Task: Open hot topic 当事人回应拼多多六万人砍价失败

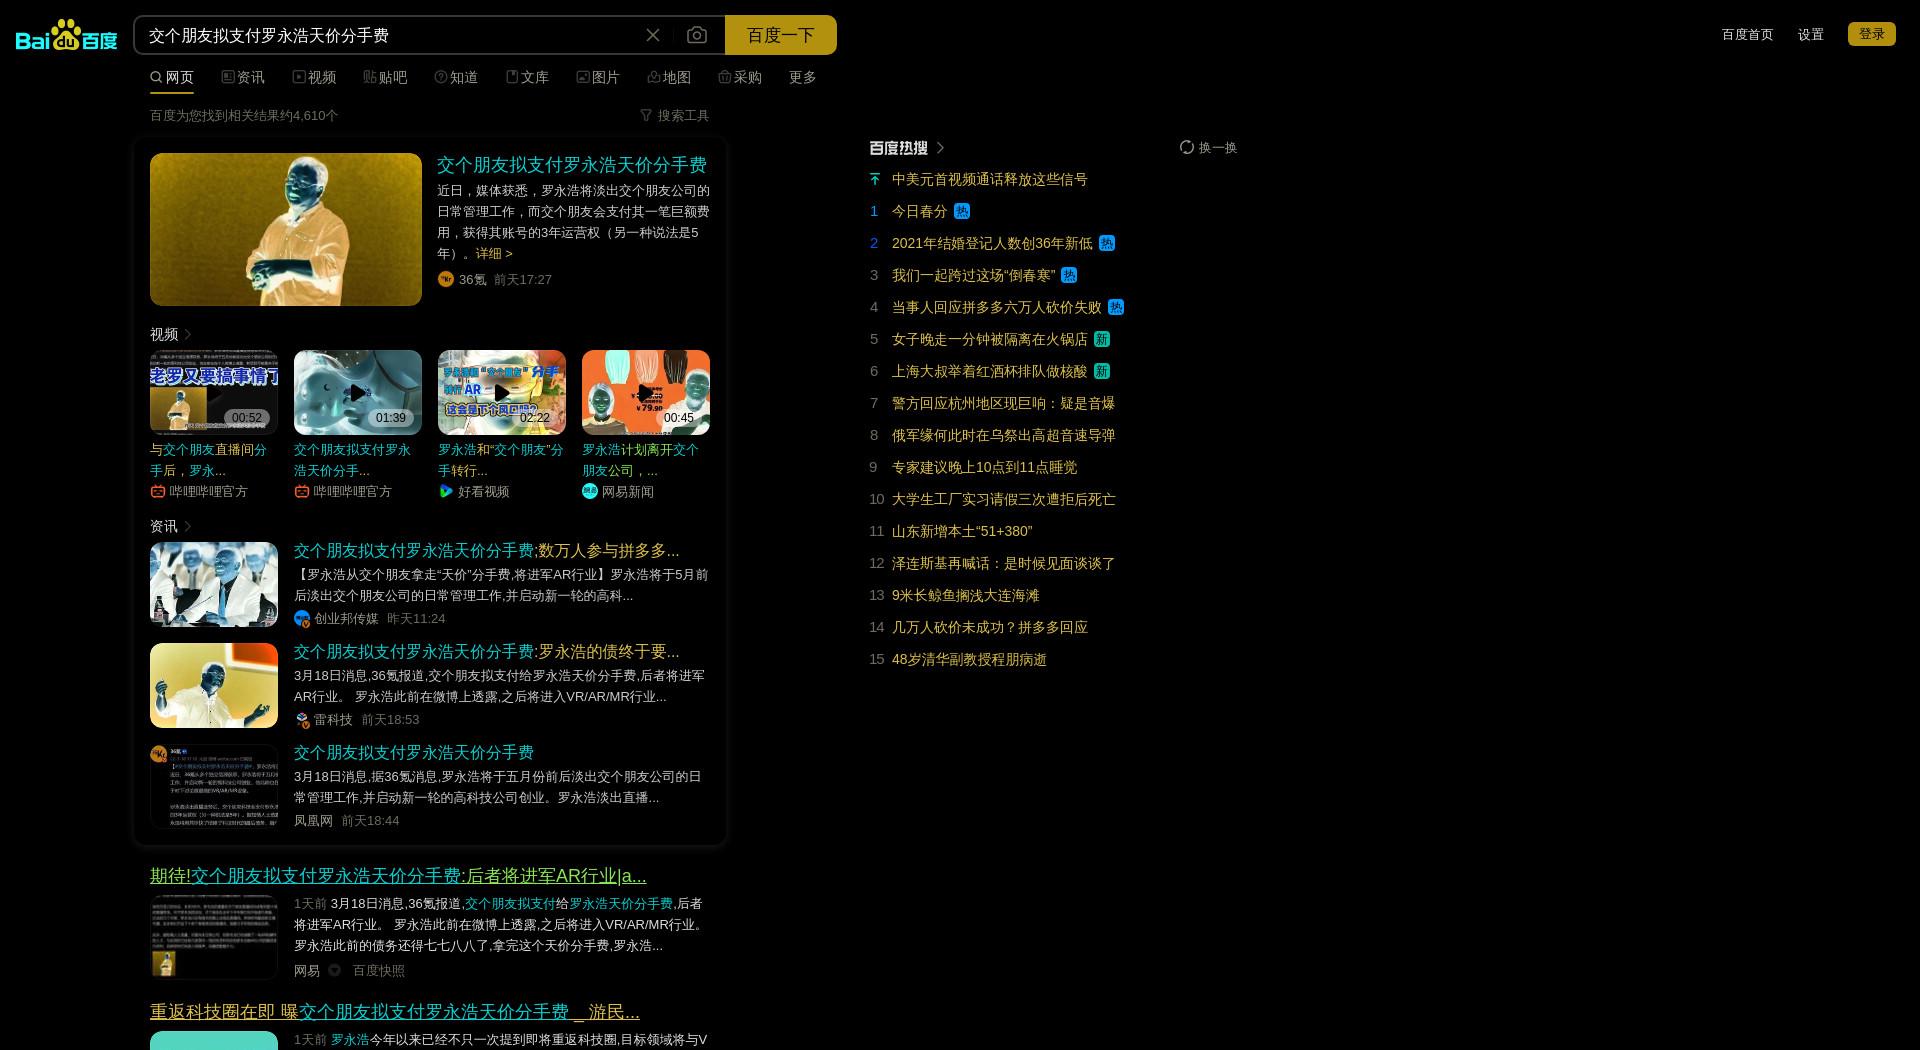Action: point(997,307)
